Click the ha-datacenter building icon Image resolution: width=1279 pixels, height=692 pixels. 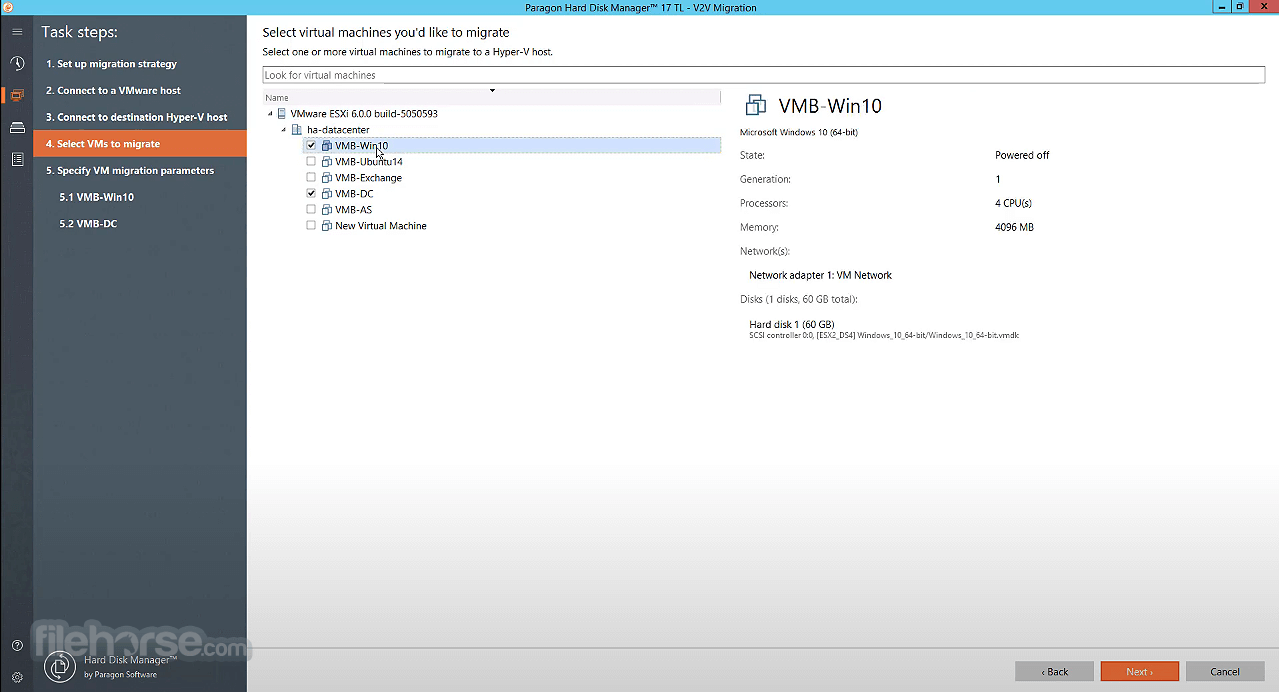[x=296, y=130]
